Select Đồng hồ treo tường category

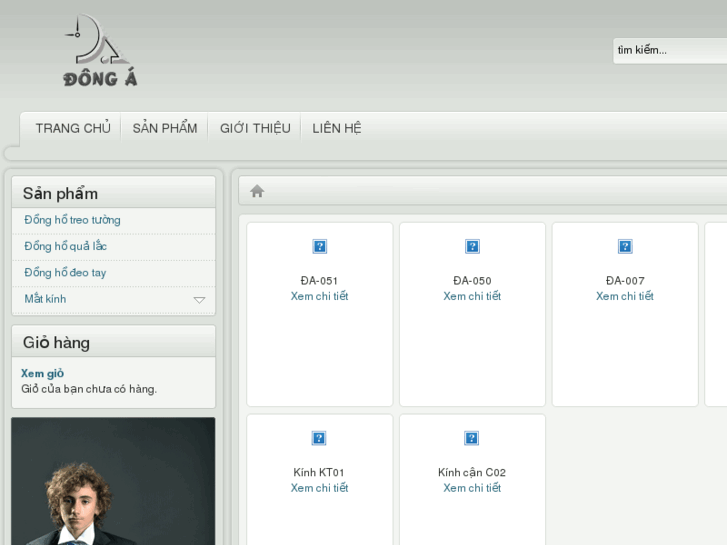72,220
